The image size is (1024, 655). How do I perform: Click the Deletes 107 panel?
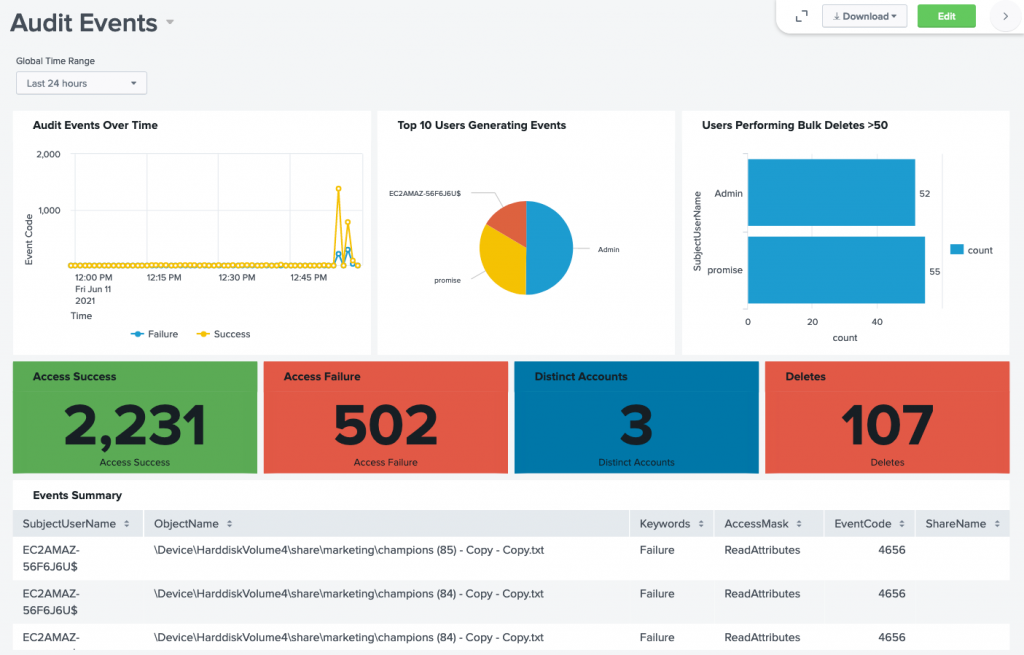point(886,417)
